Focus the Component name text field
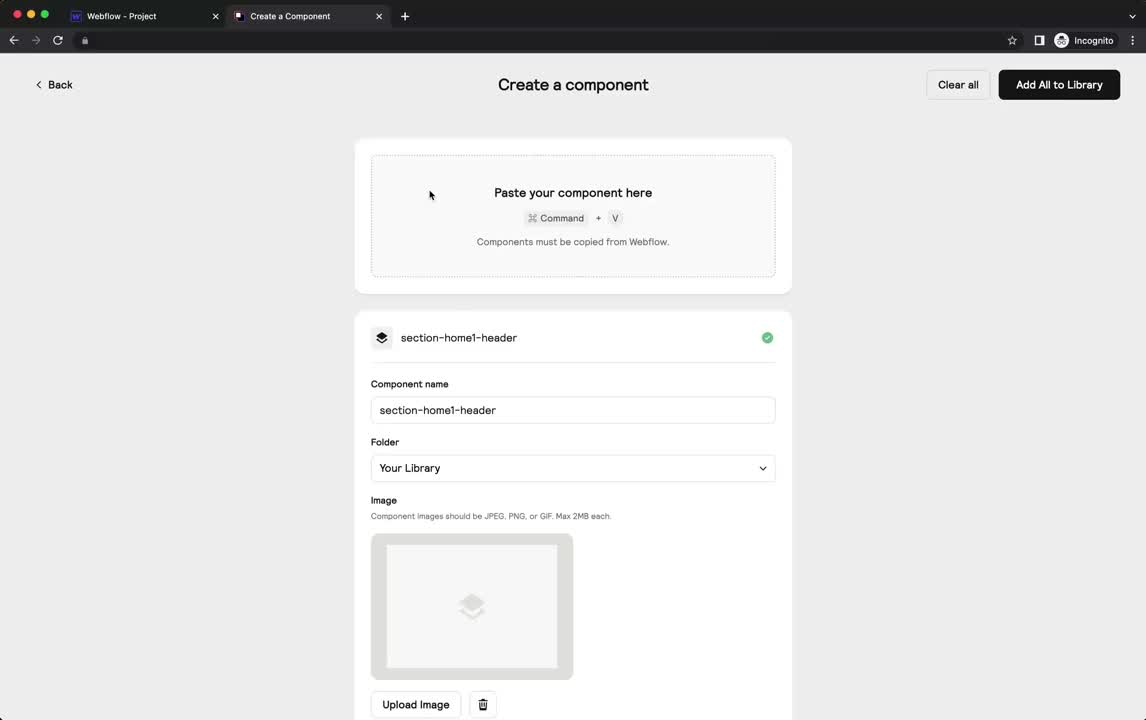This screenshot has height=720, width=1146. (x=572, y=410)
